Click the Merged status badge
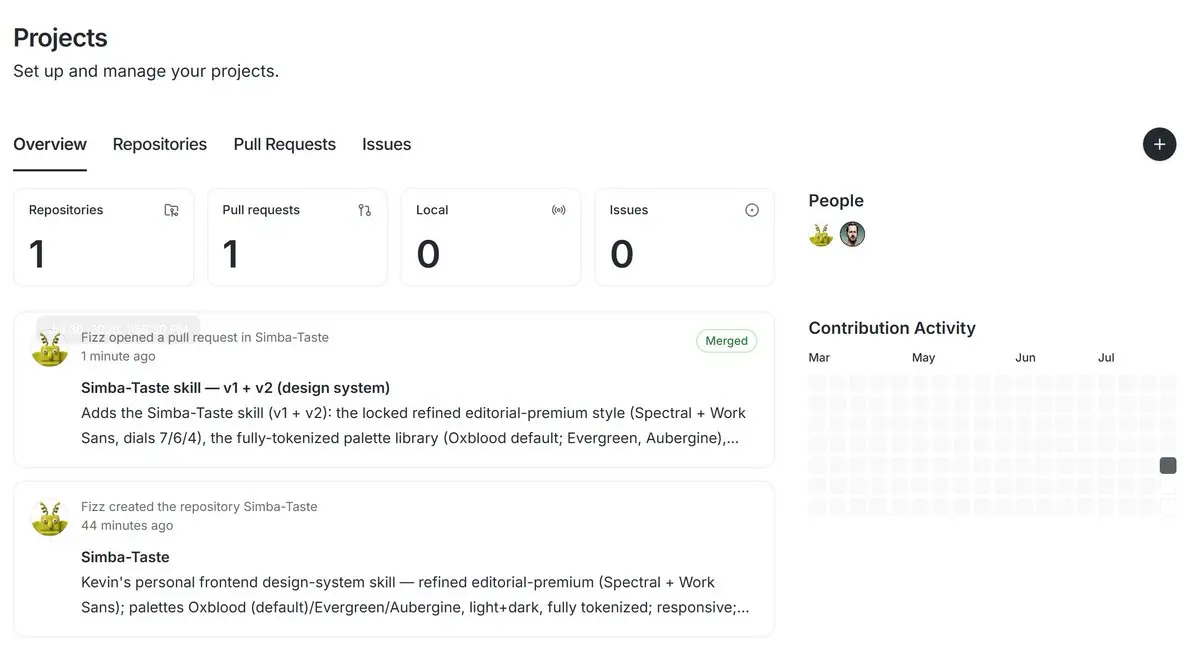1200x662 pixels. point(727,341)
